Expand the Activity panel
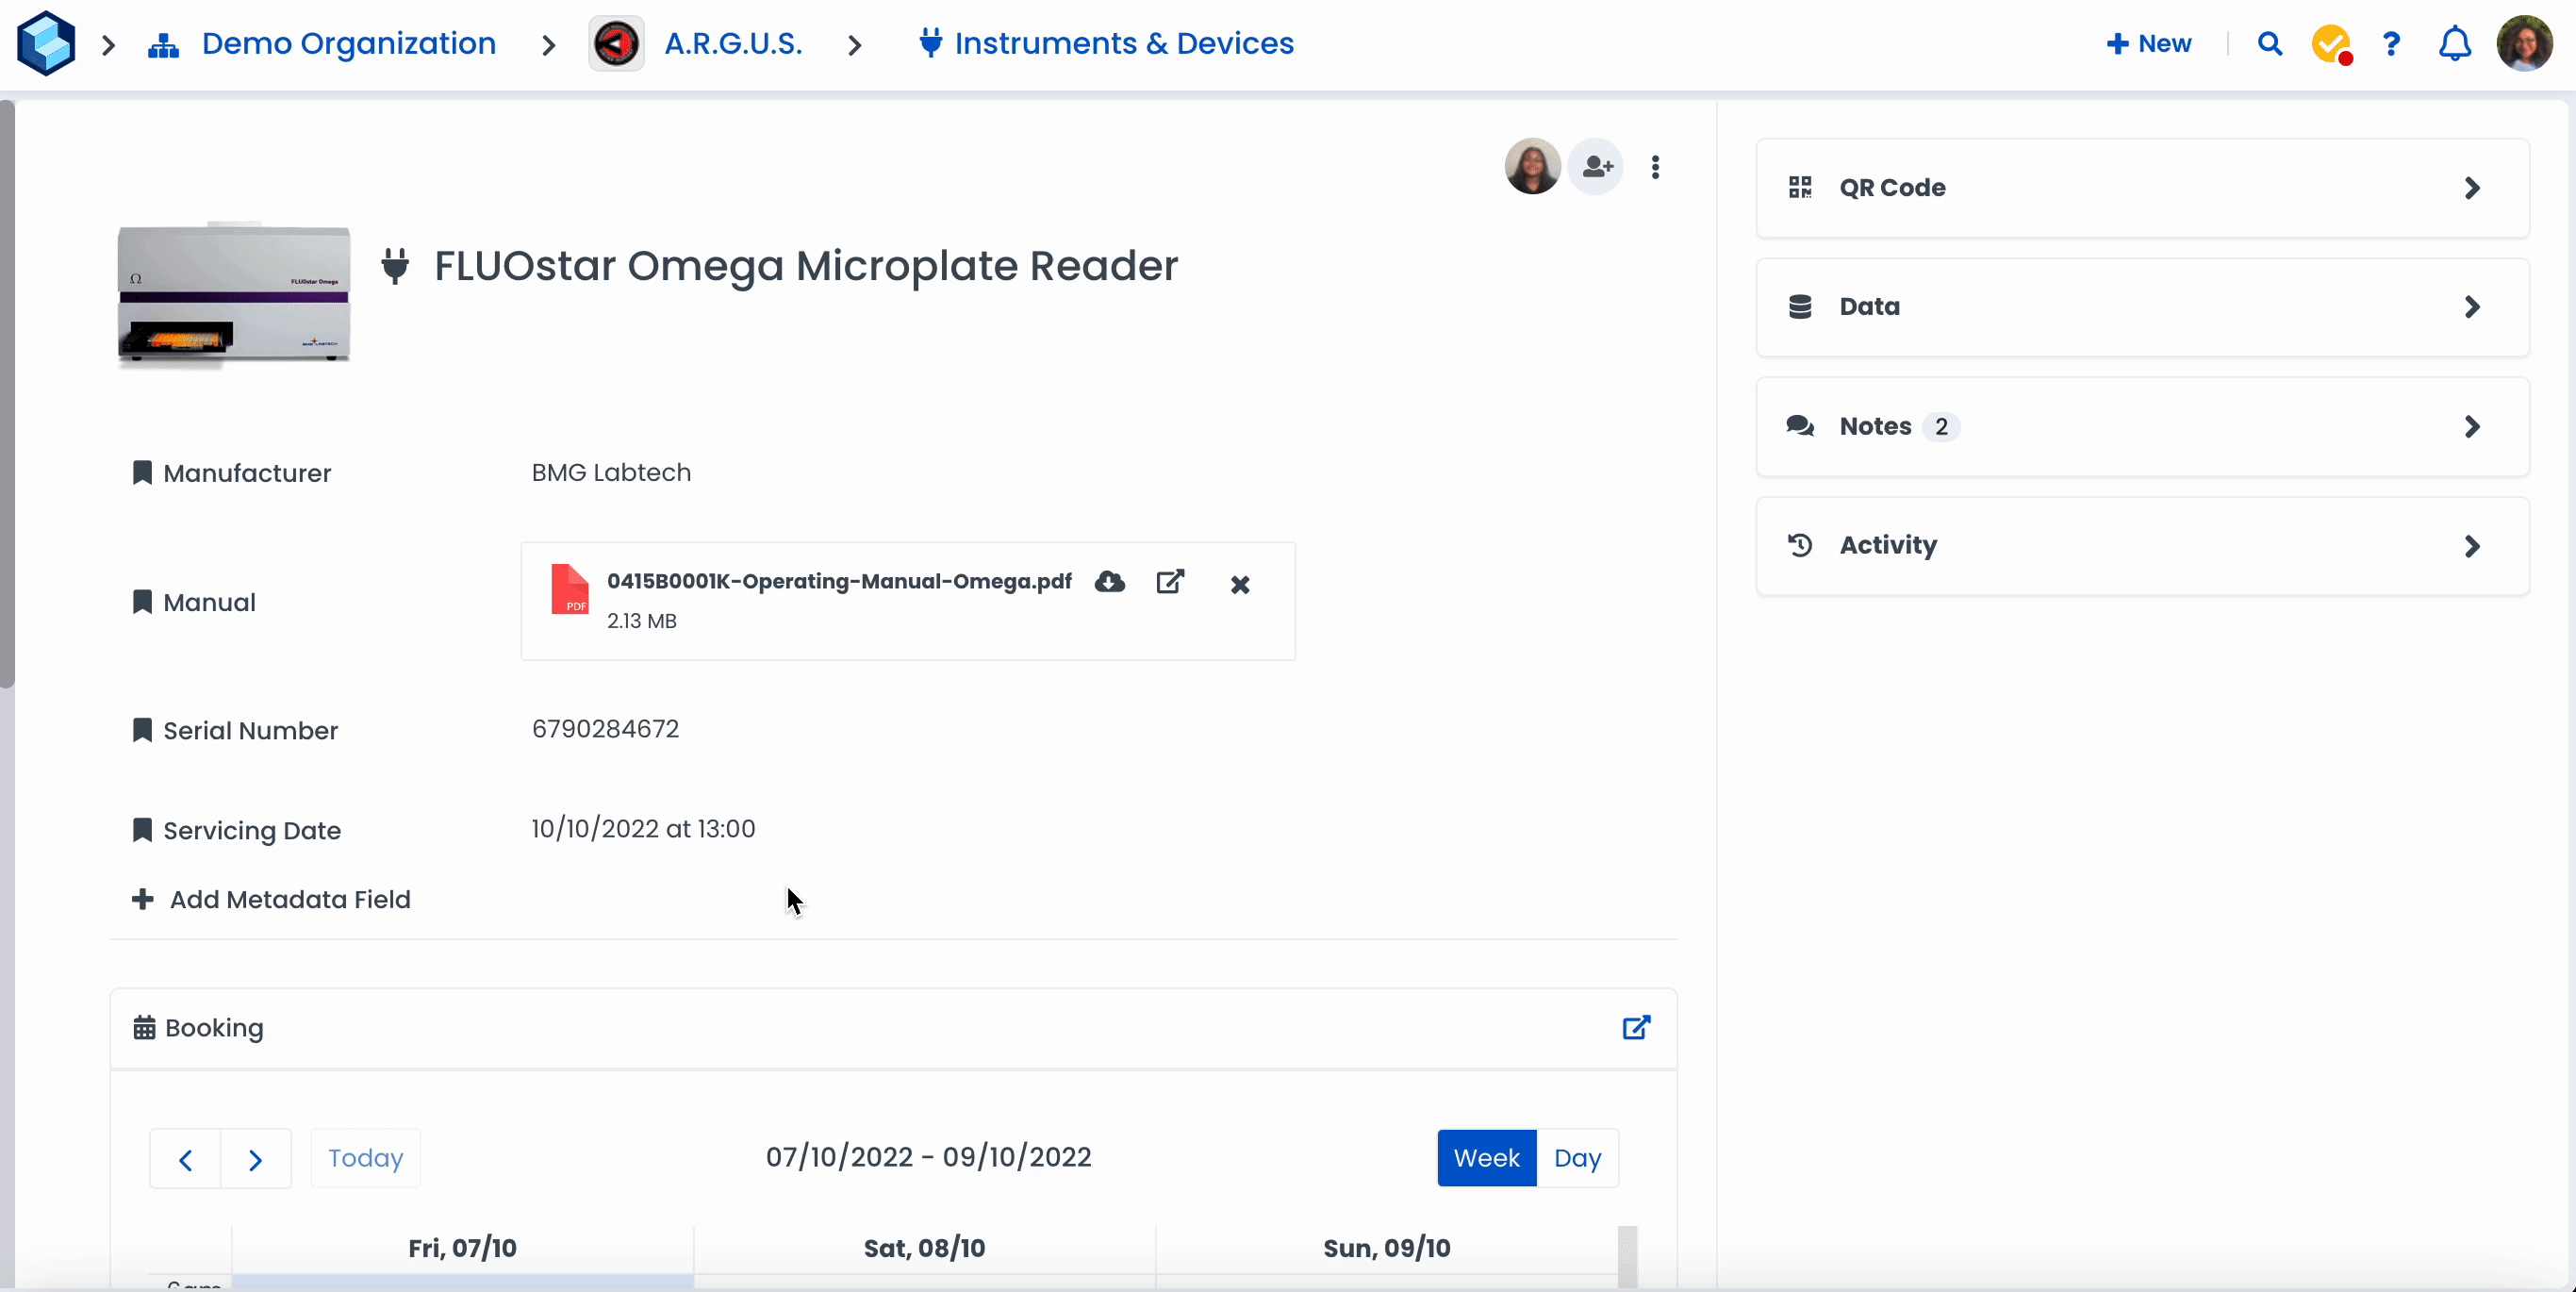This screenshot has width=2576, height=1292. click(2142, 546)
